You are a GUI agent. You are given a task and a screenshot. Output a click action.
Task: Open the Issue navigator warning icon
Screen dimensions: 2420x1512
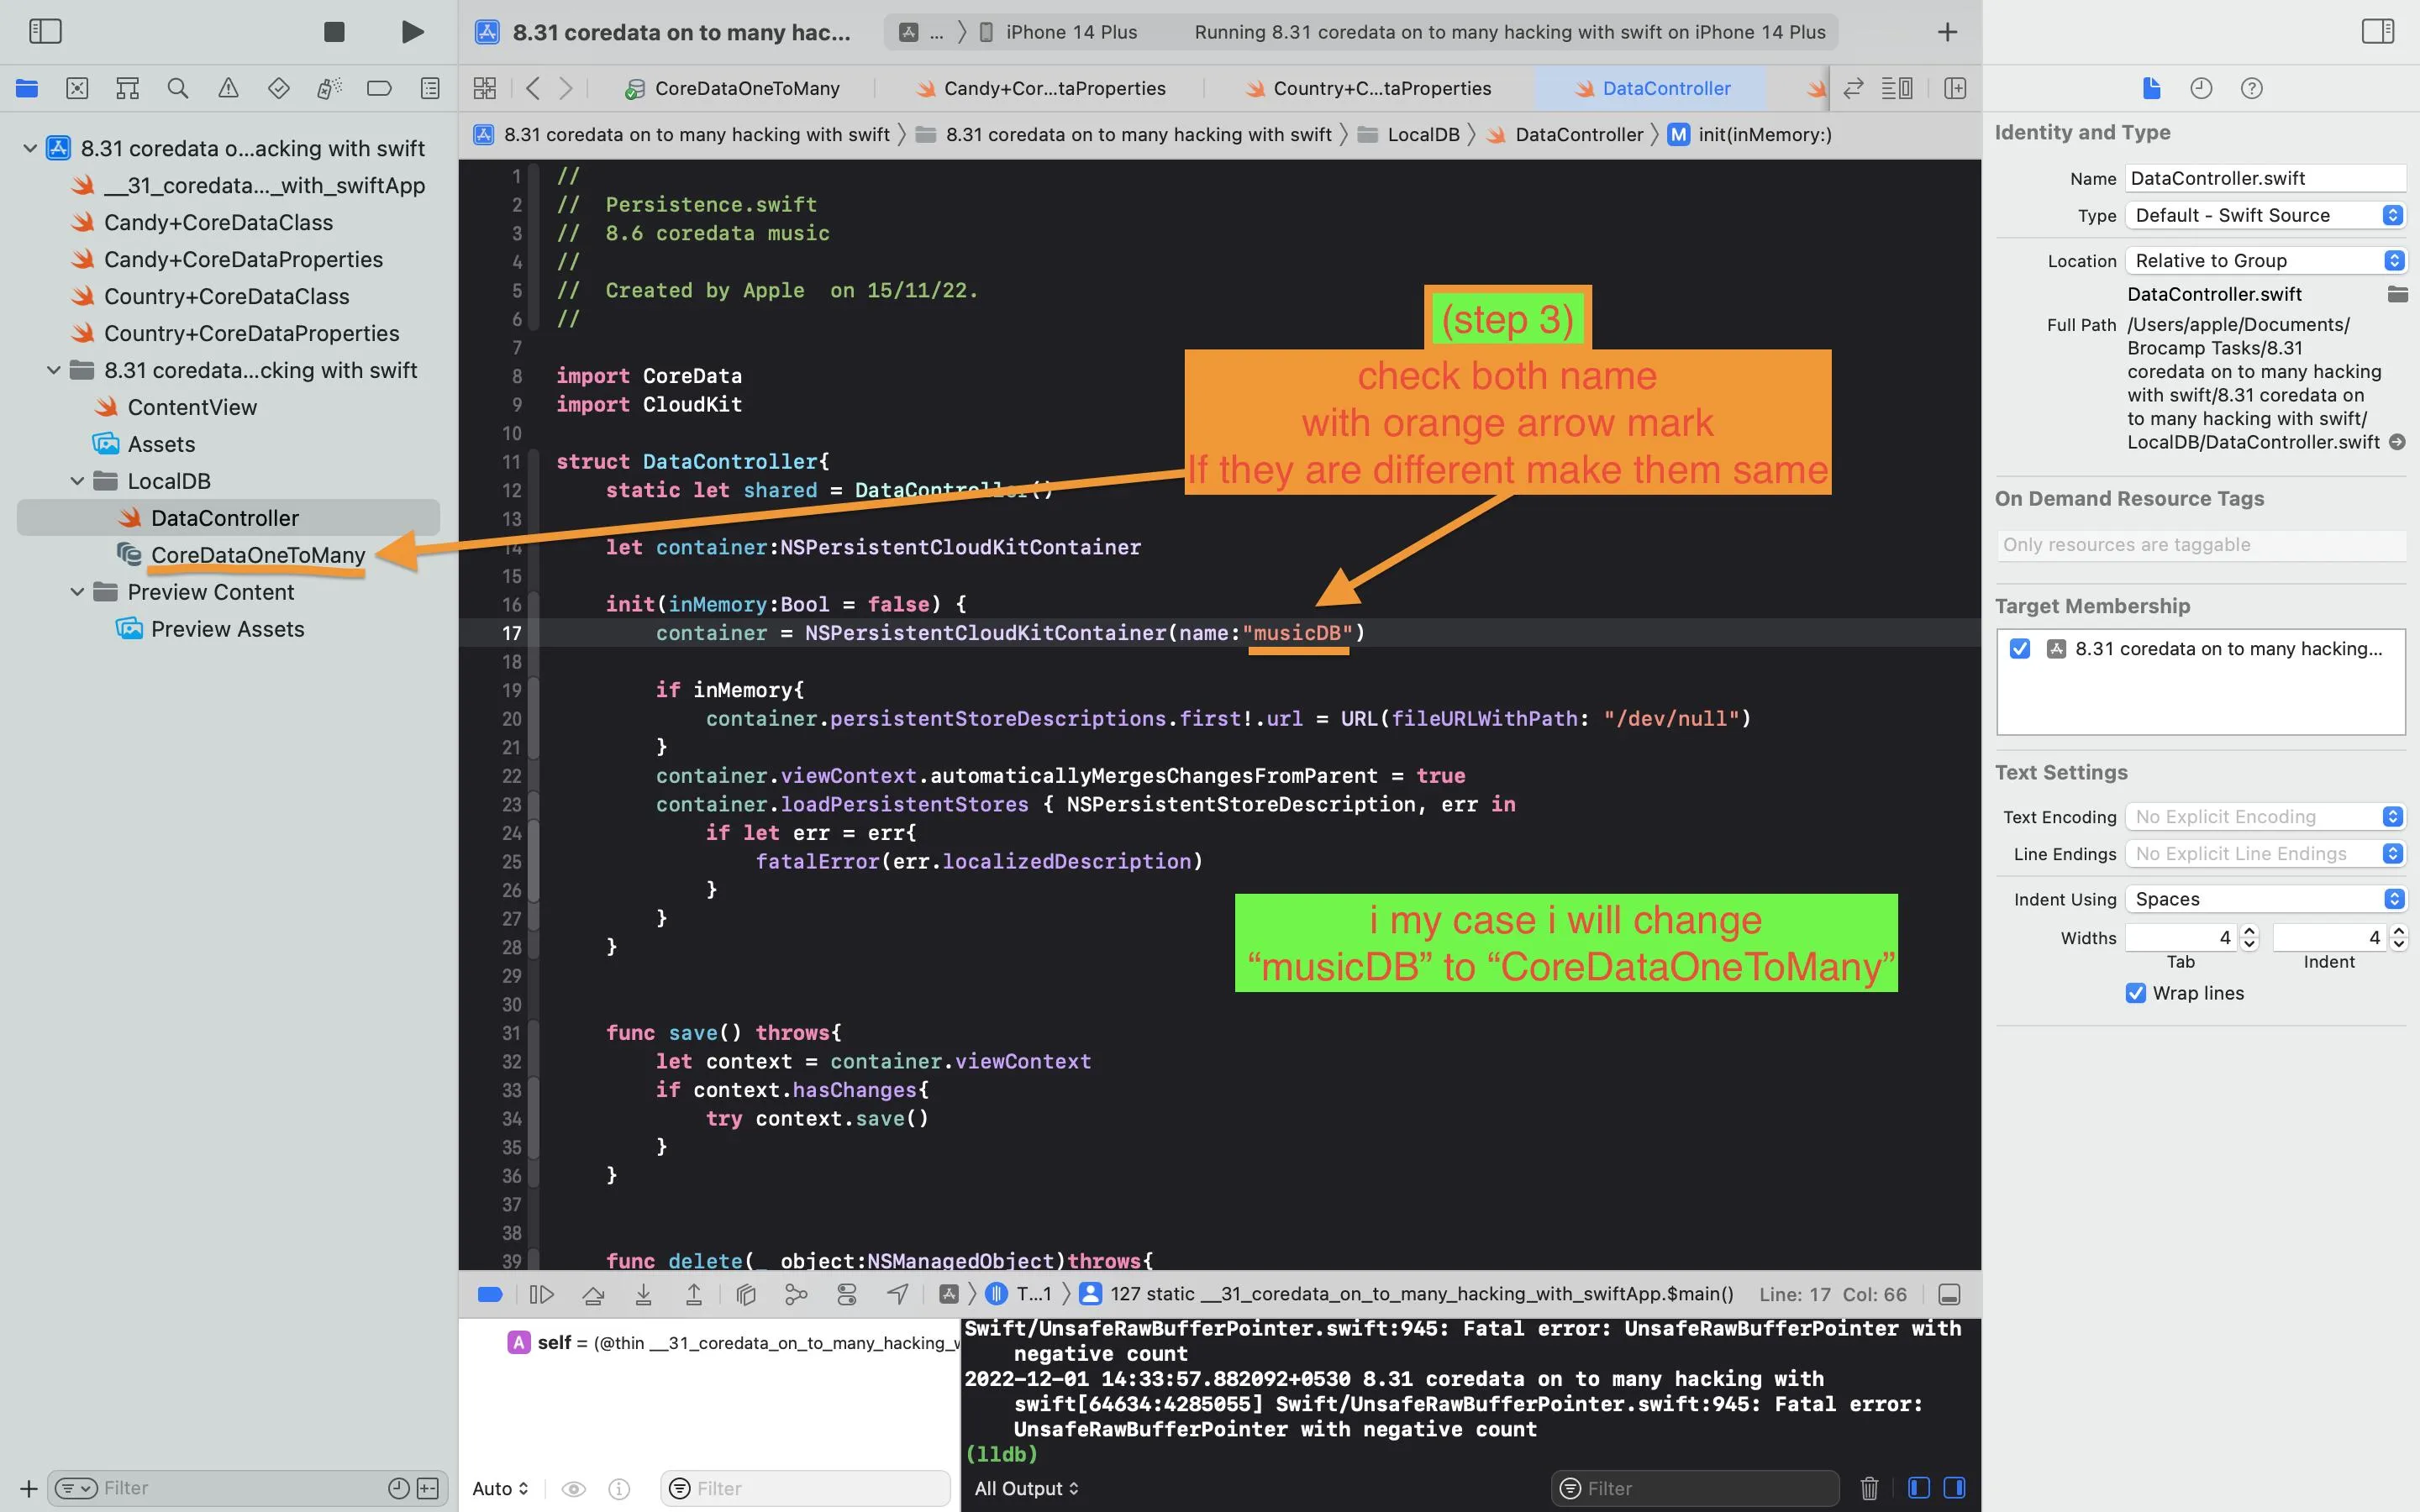(x=228, y=88)
